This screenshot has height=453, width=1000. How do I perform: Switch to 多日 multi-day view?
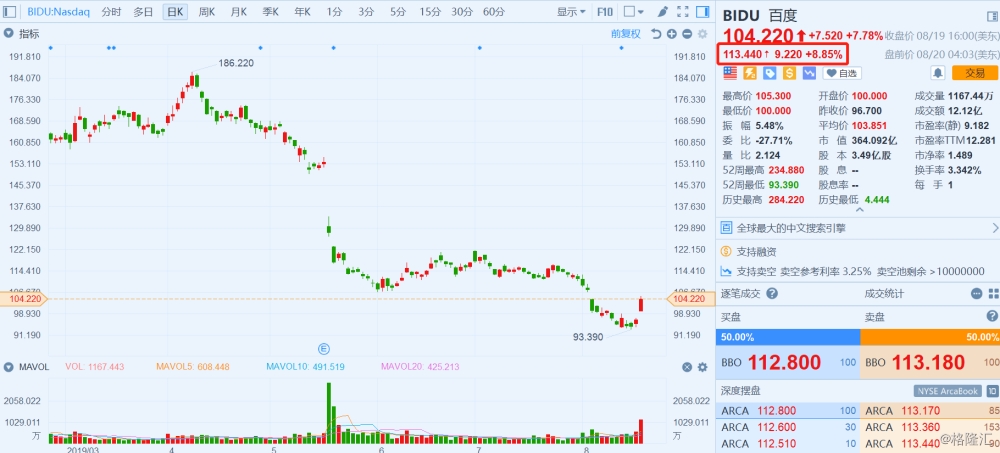point(143,11)
